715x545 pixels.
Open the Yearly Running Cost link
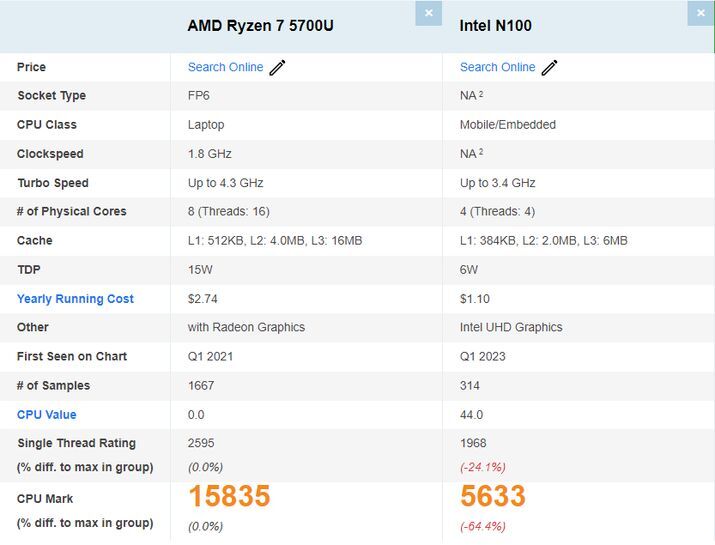(75, 299)
